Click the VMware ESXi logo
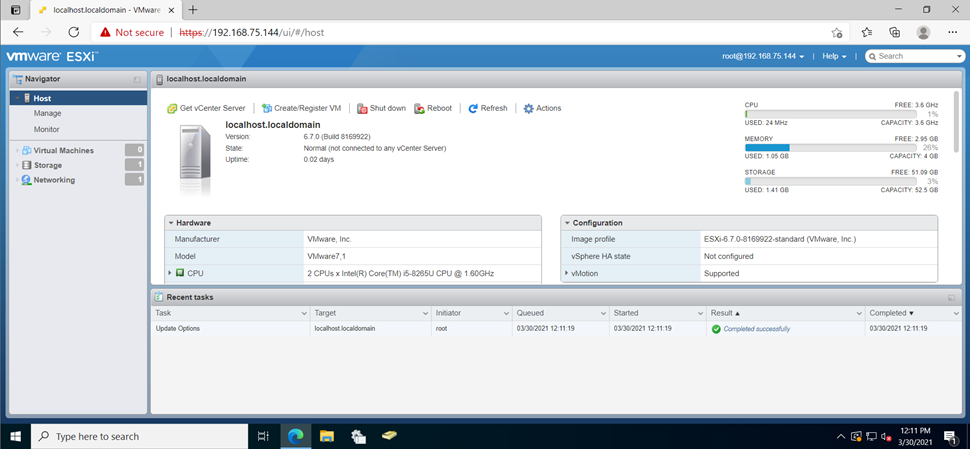The height and width of the screenshot is (449, 970). pyautogui.click(x=52, y=56)
